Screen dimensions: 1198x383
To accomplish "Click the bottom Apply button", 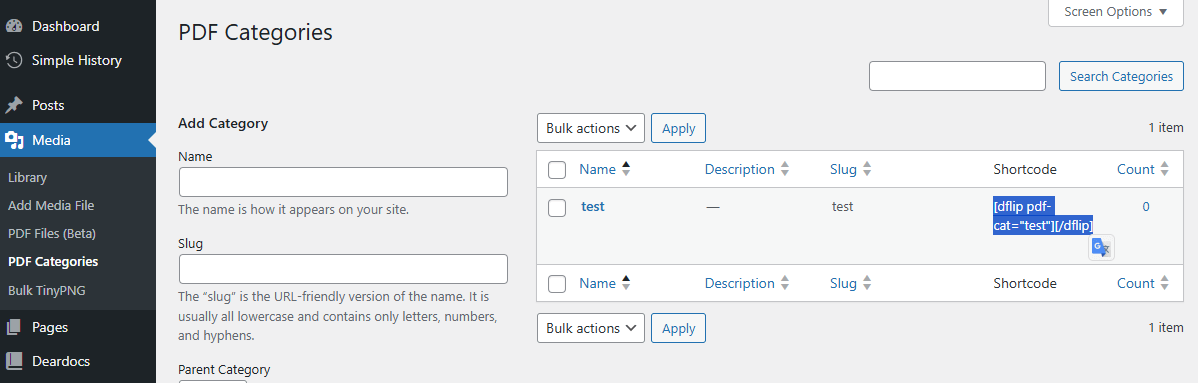I will (x=678, y=328).
